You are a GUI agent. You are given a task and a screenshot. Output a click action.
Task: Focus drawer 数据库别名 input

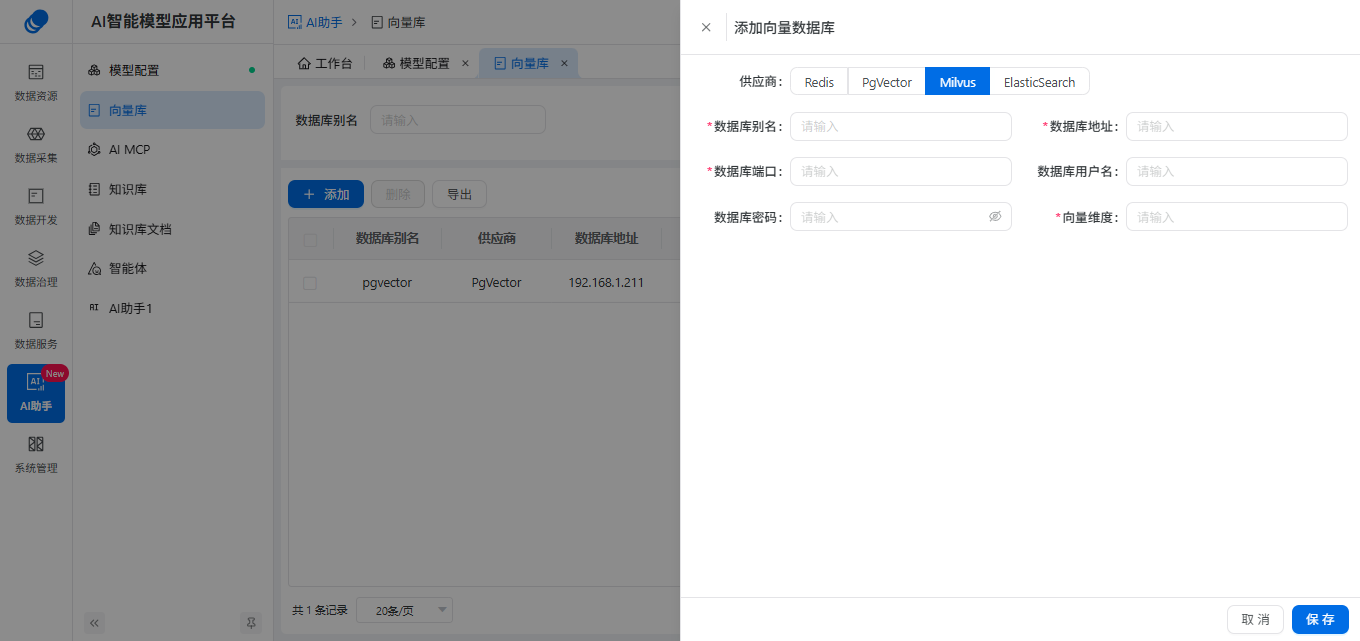tap(901, 126)
